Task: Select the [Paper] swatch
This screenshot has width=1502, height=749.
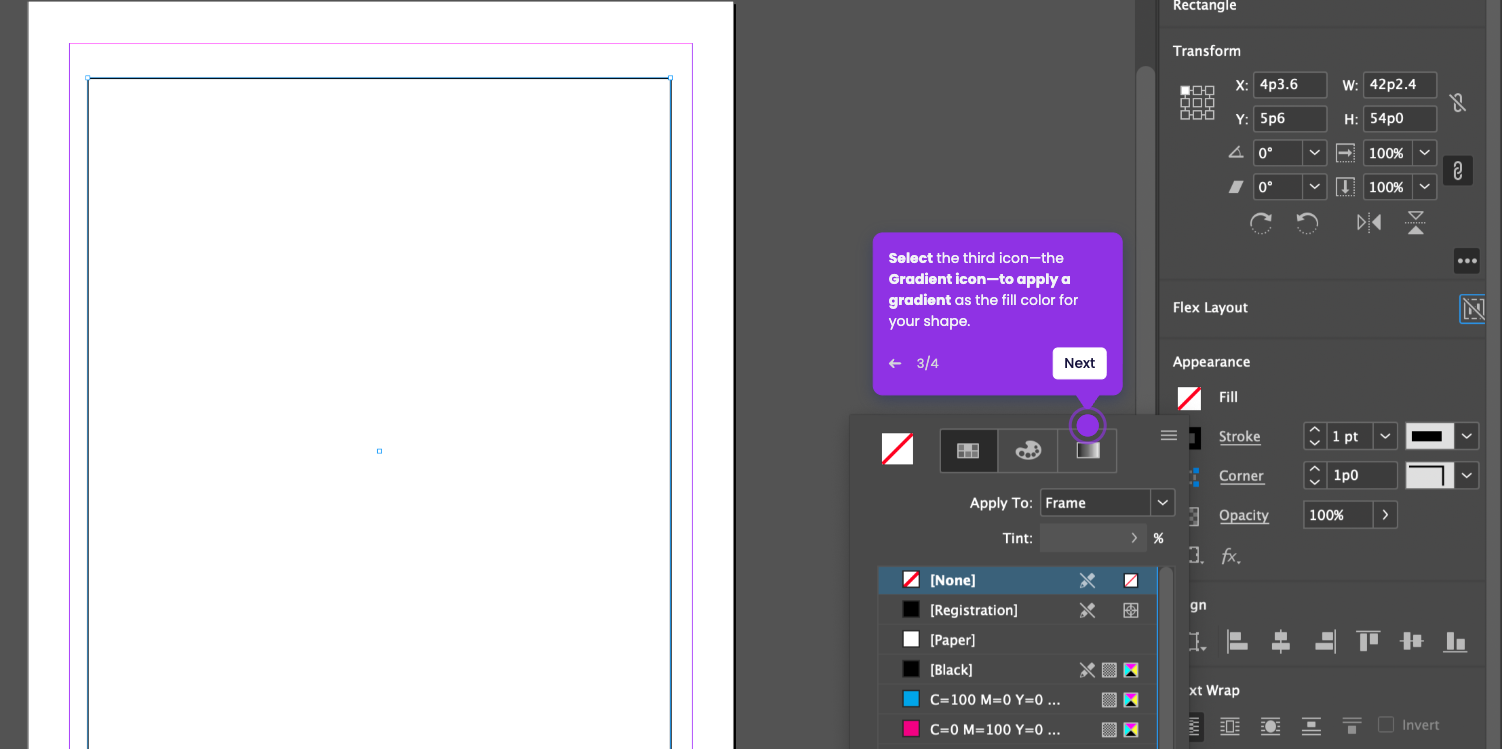Action: point(1018,640)
